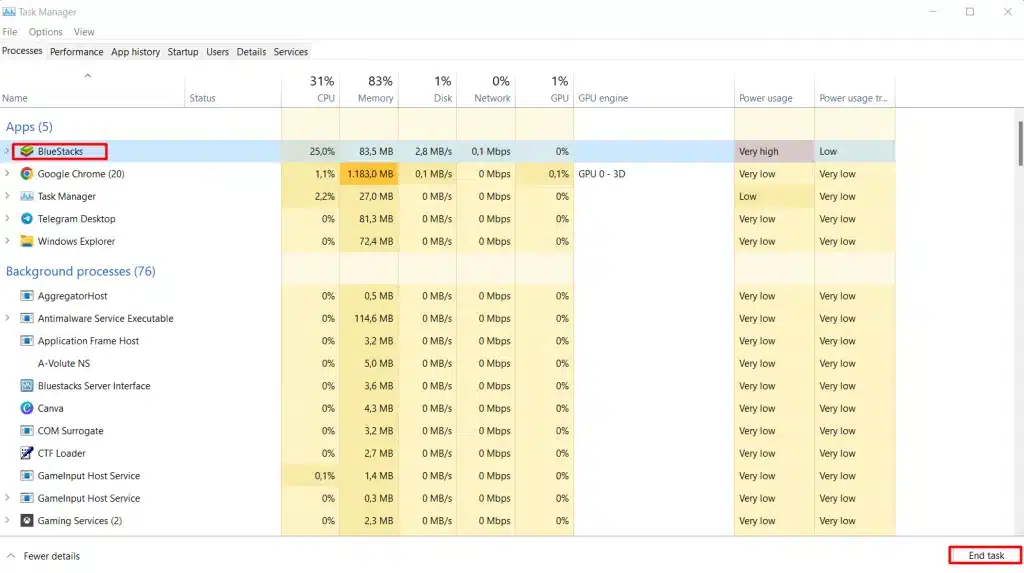Select the Apps (5) group heading
The image size is (1024, 573).
point(29,127)
